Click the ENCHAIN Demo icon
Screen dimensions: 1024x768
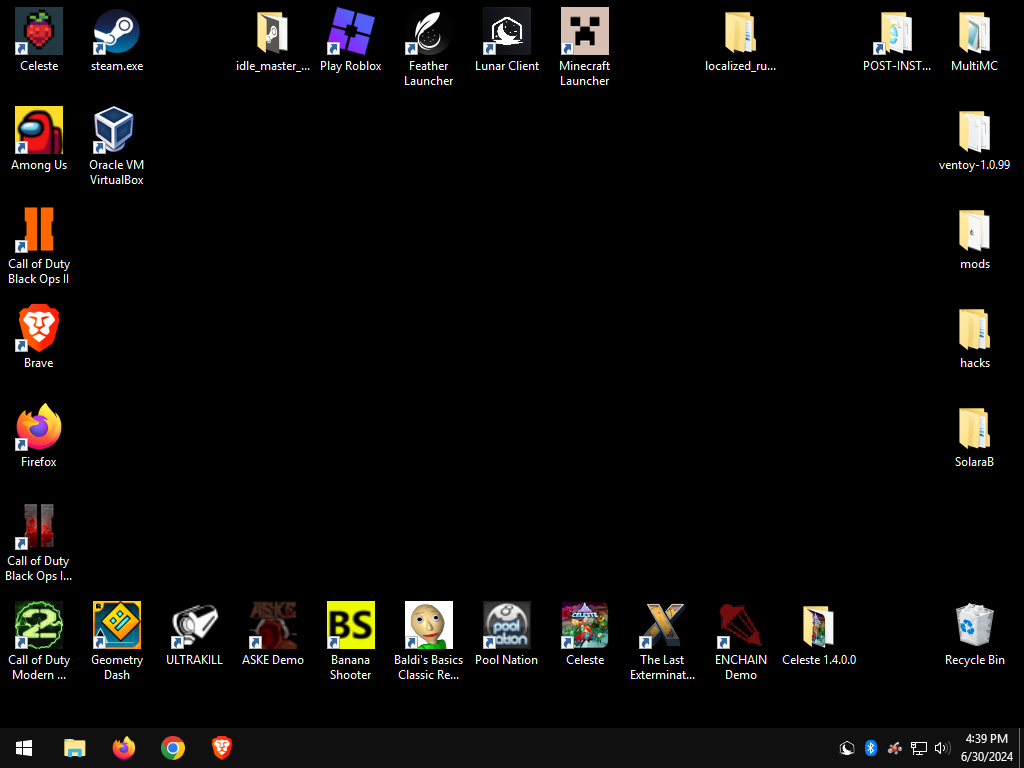741,625
